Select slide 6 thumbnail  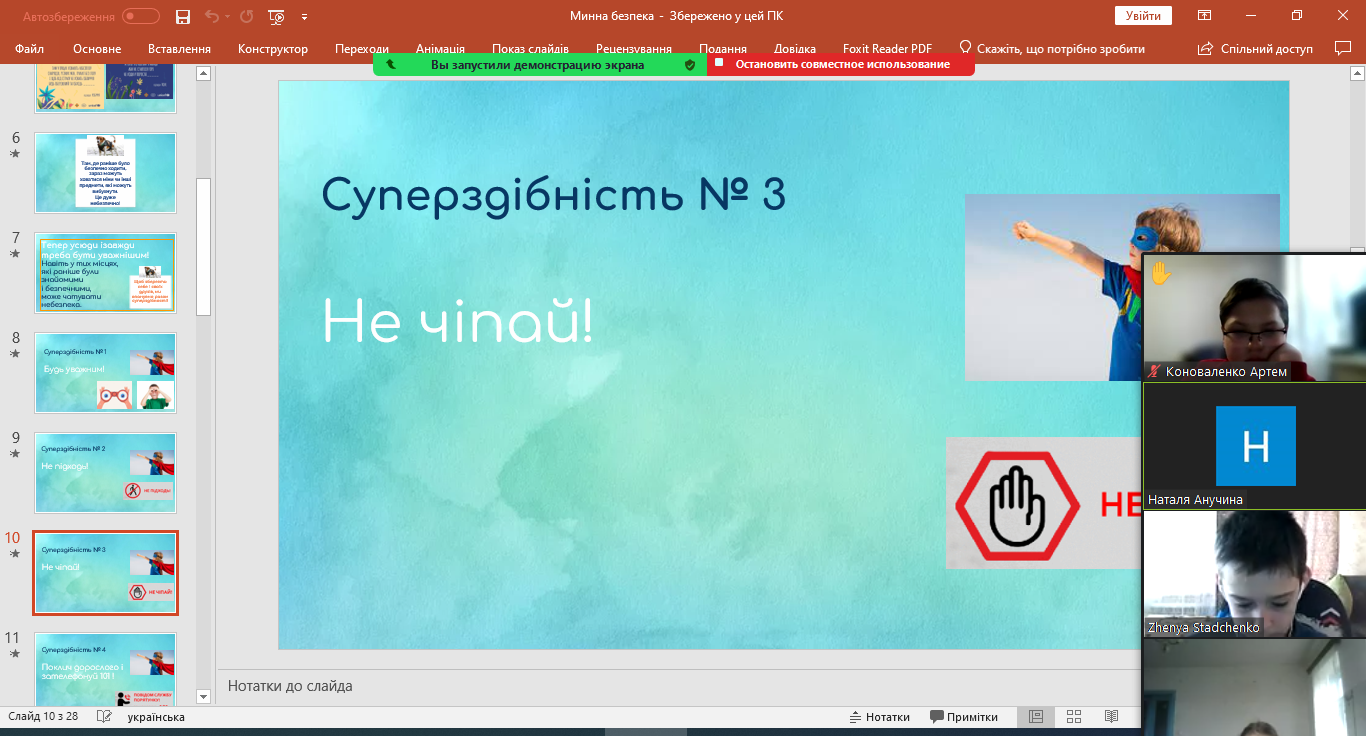pos(105,173)
